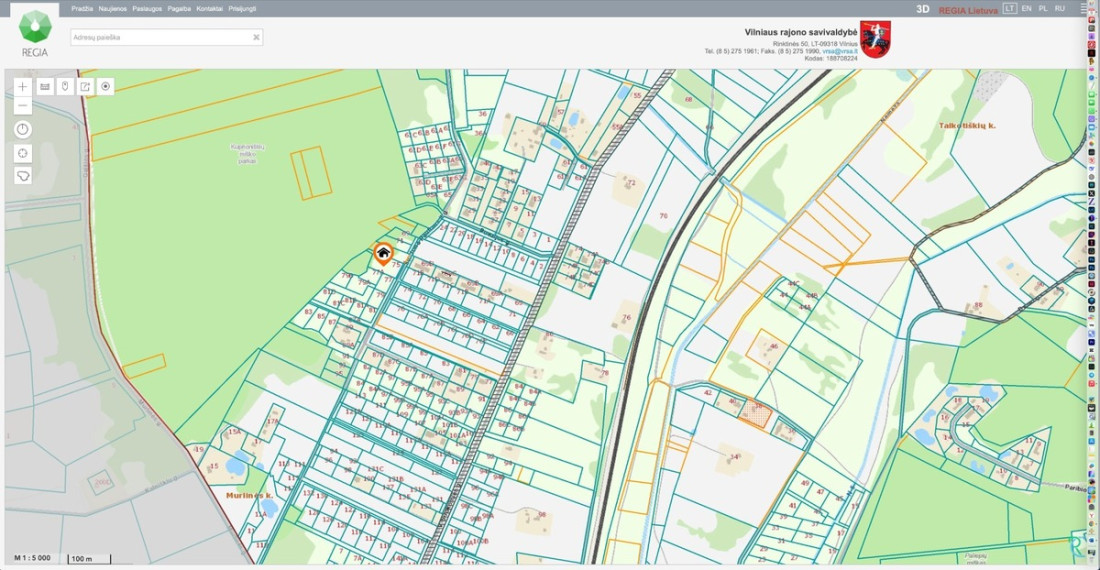Screen dimensions: 1100x570
Task: Click the orange house marker on map
Action: click(x=383, y=254)
